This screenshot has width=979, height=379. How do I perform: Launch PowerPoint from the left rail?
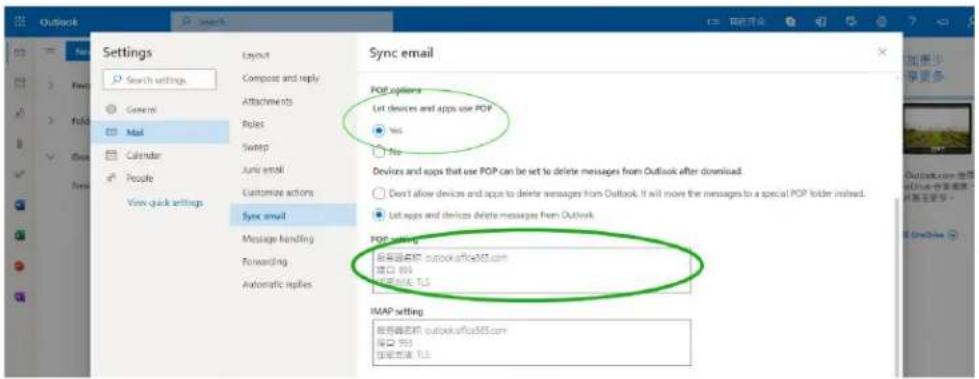(19, 266)
